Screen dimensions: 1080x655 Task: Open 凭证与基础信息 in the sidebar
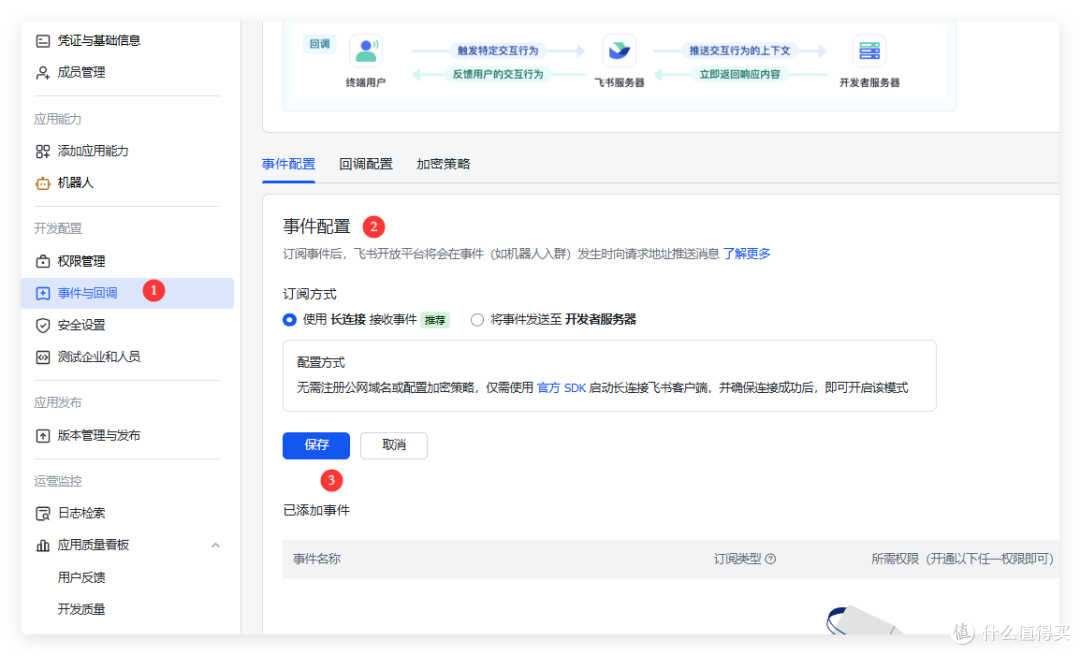click(99, 41)
